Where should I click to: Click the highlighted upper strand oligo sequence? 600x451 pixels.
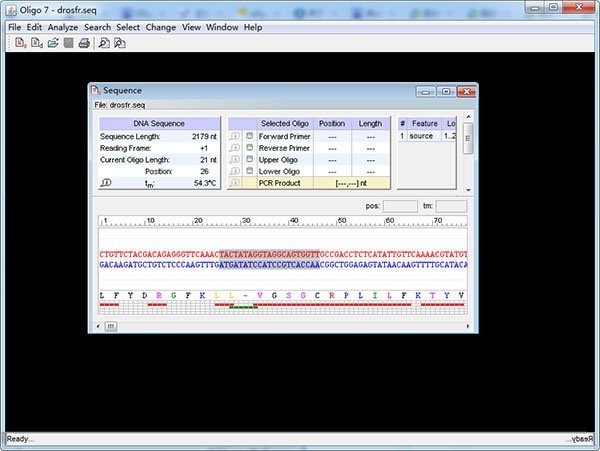point(269,254)
